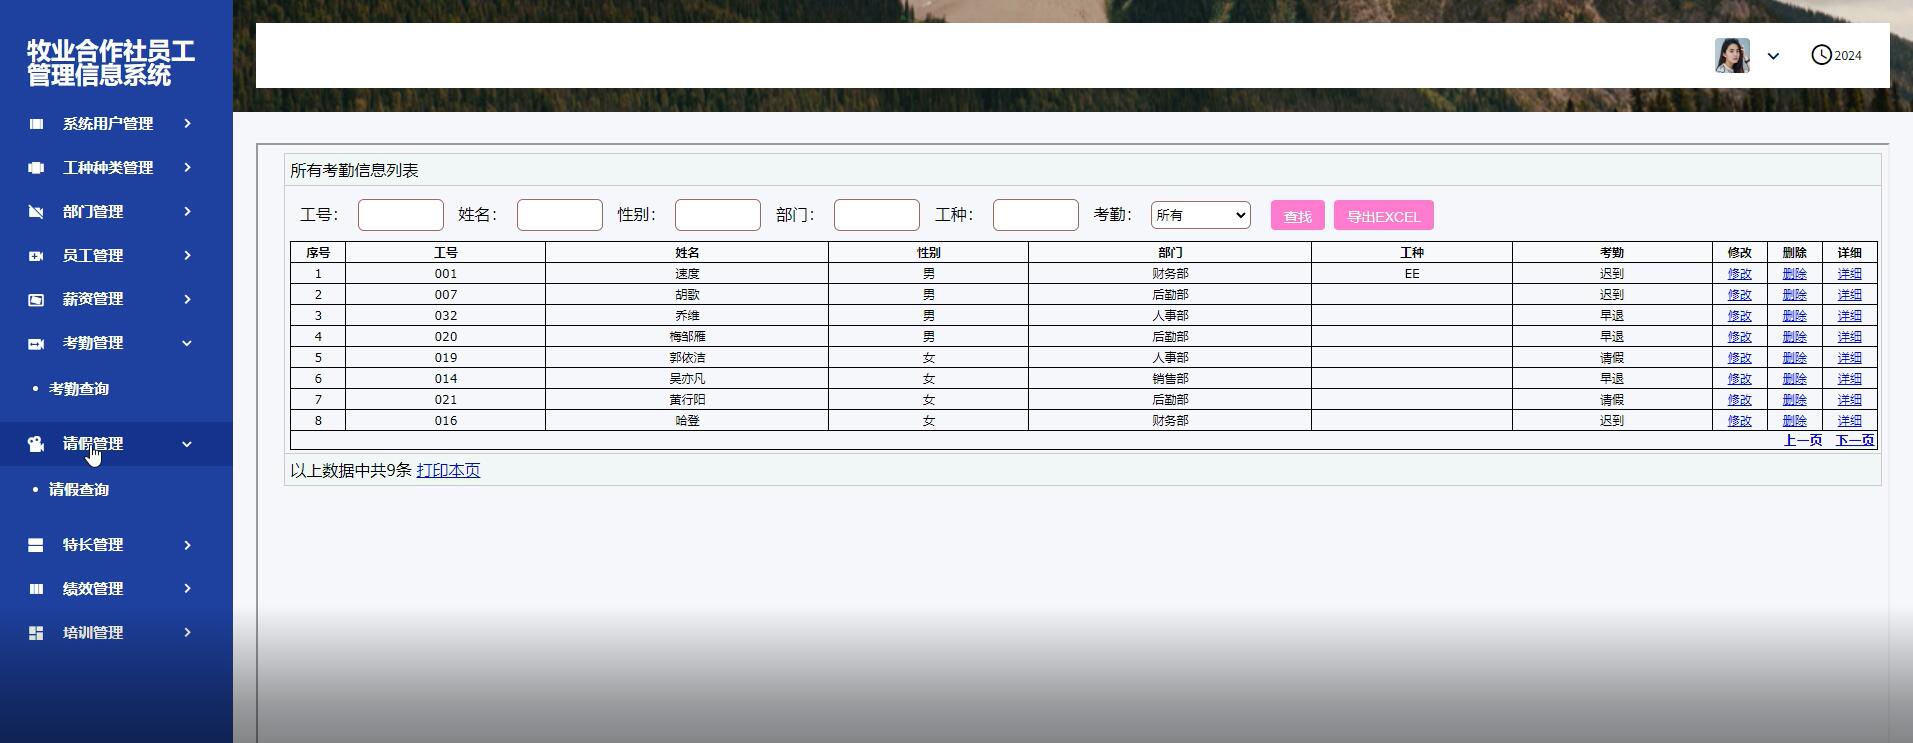
Task: Click the icon beside 系统用户管理
Action: [36, 124]
